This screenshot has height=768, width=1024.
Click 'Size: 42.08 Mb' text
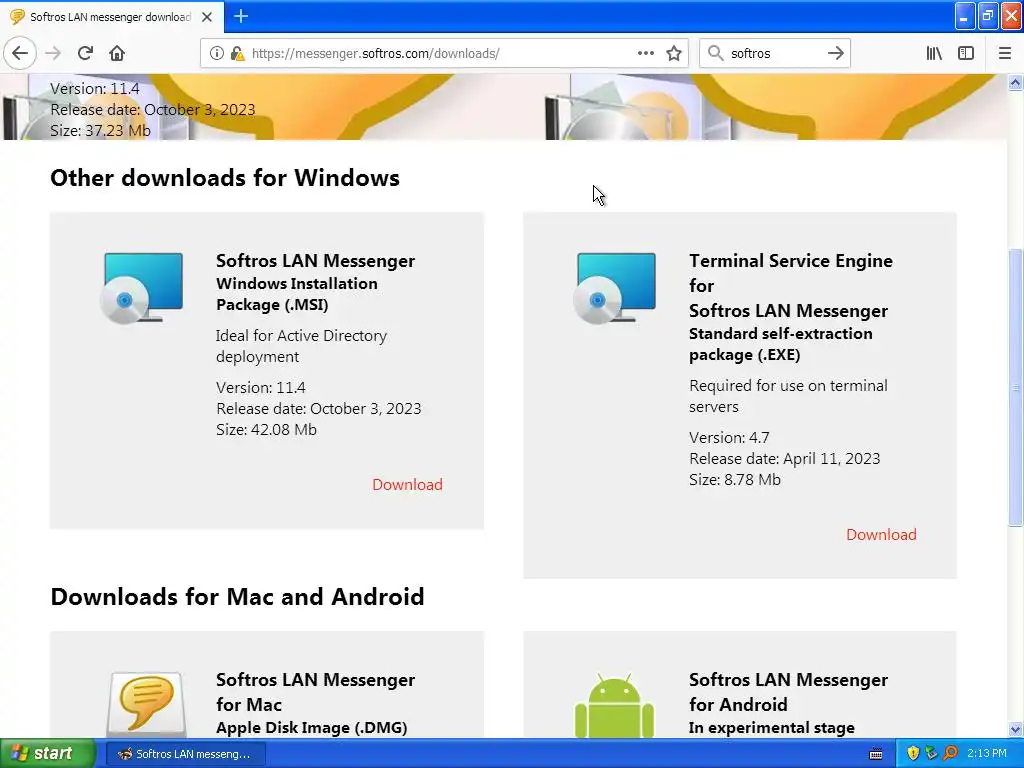[266, 430]
